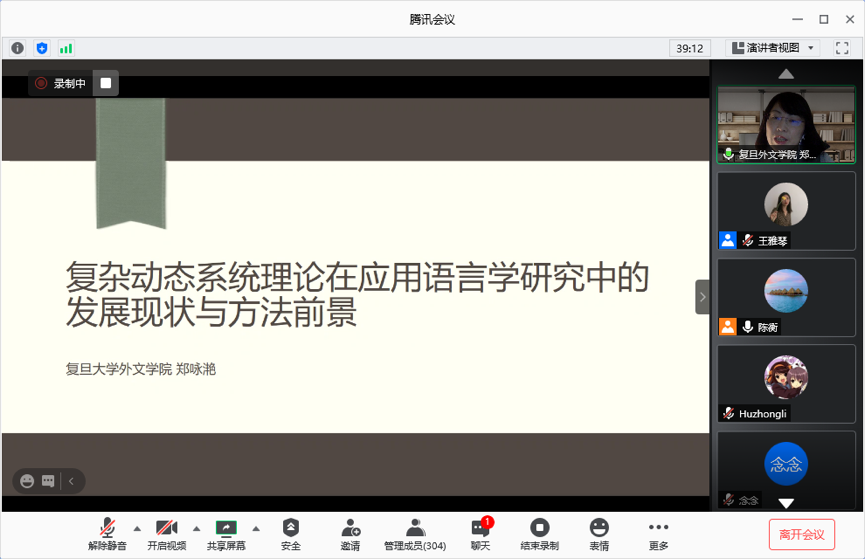Collapse the participant video sidebar
This screenshot has height=559, width=865.
pyautogui.click(x=702, y=297)
